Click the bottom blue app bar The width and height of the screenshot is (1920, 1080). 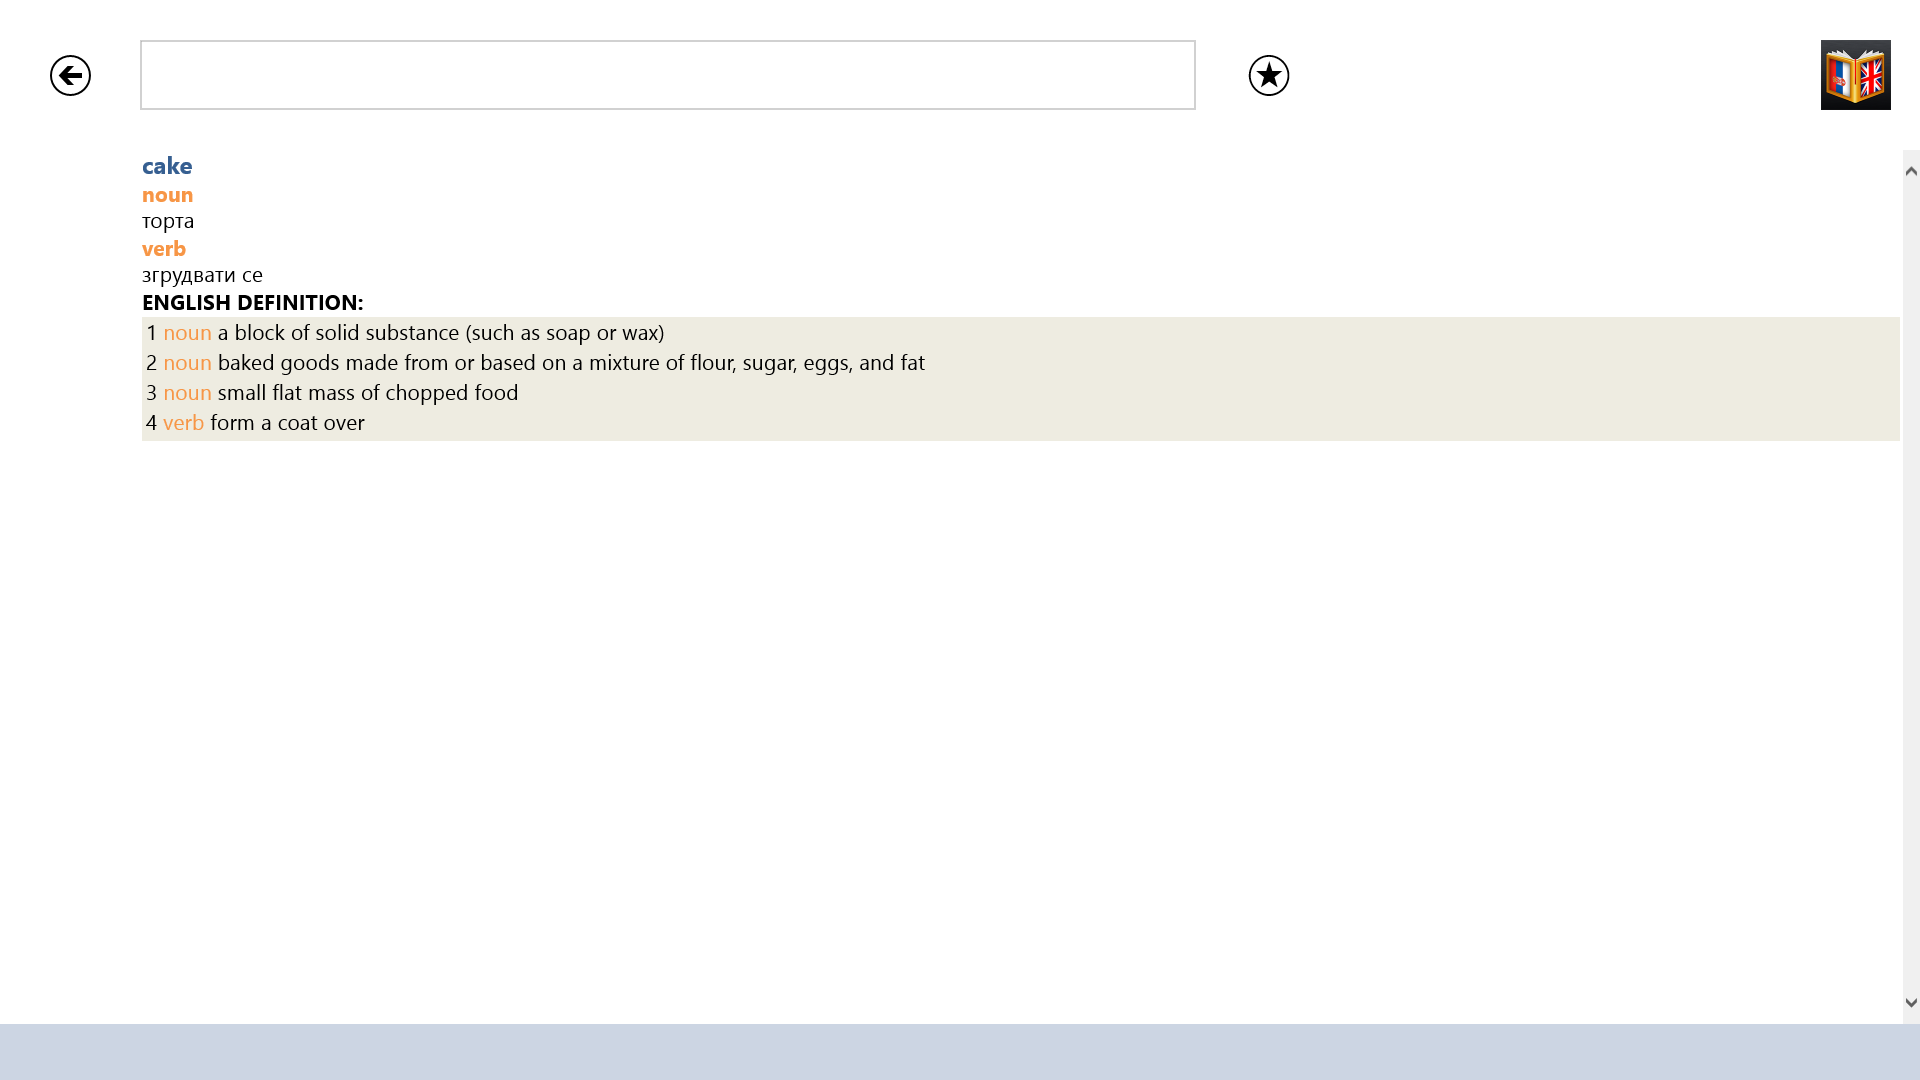click(960, 1051)
